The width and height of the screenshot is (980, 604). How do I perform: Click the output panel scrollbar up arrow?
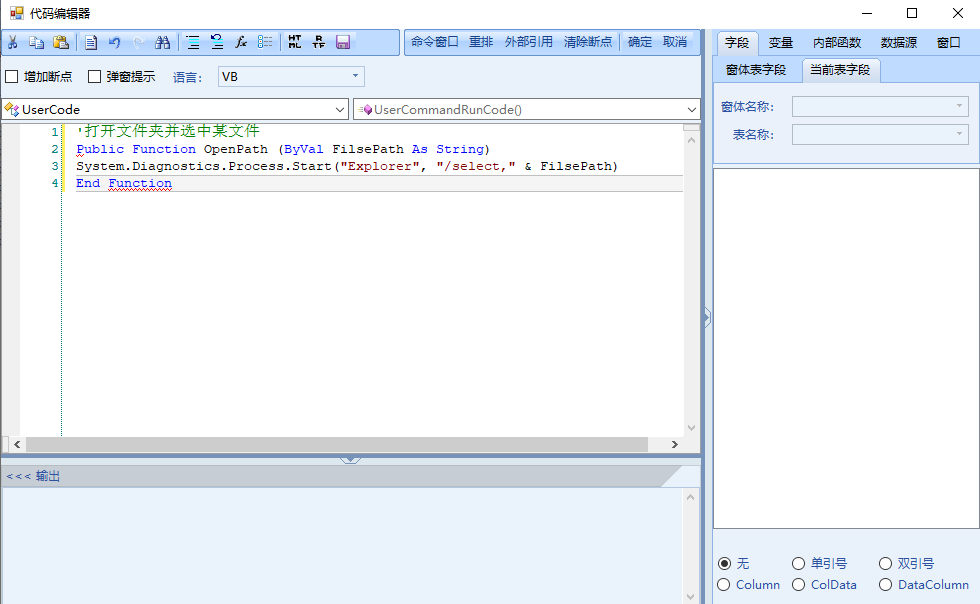691,498
